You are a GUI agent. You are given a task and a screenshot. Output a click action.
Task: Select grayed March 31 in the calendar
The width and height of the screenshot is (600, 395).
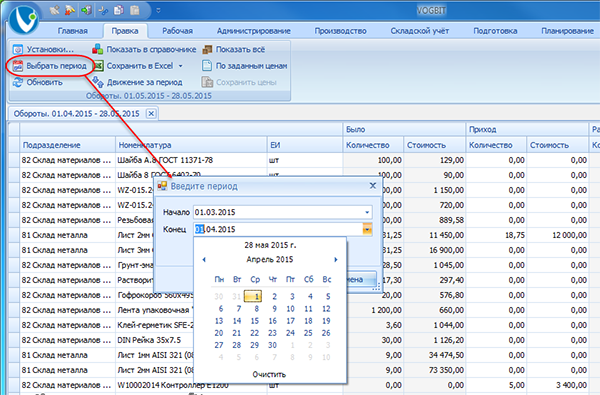[x=236, y=296]
